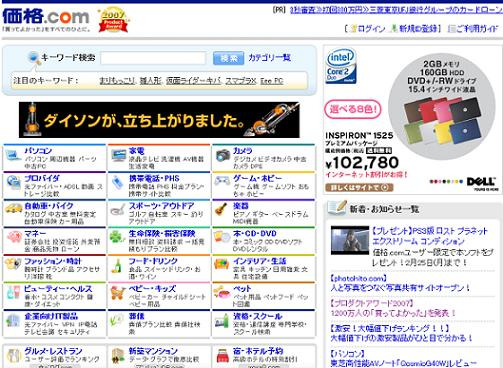Click the 資格・スクール category icon
503x368 pixels.
[x=222, y=321]
